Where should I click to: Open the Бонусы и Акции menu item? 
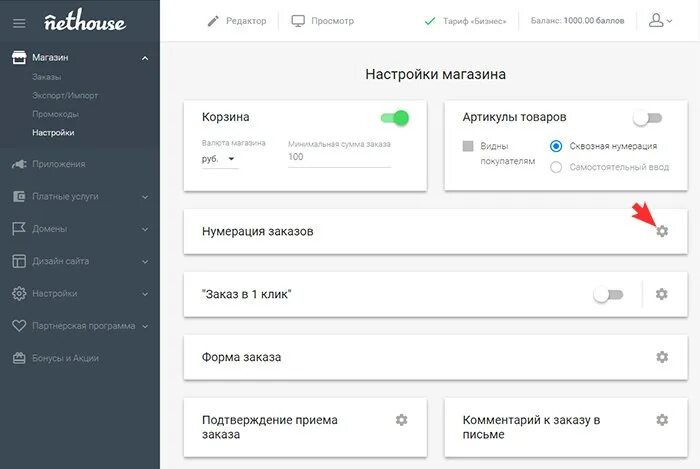(x=65, y=358)
